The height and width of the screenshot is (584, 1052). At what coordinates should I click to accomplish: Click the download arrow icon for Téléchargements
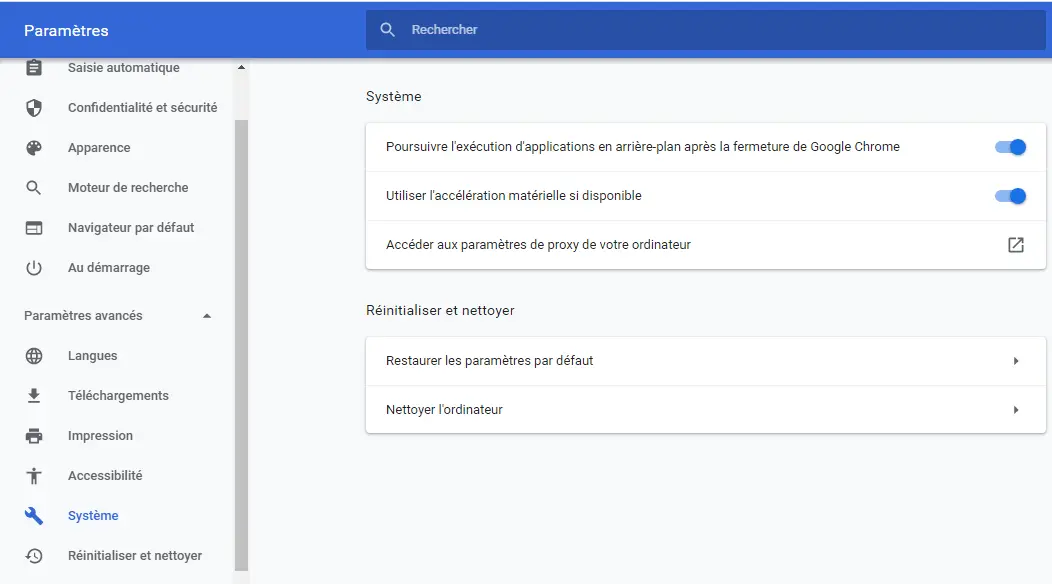34,396
